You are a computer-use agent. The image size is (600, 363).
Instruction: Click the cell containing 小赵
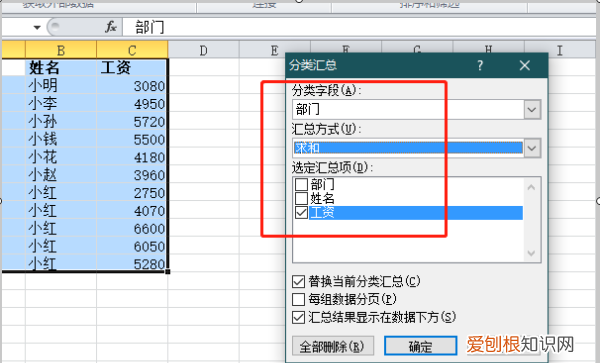click(61, 175)
